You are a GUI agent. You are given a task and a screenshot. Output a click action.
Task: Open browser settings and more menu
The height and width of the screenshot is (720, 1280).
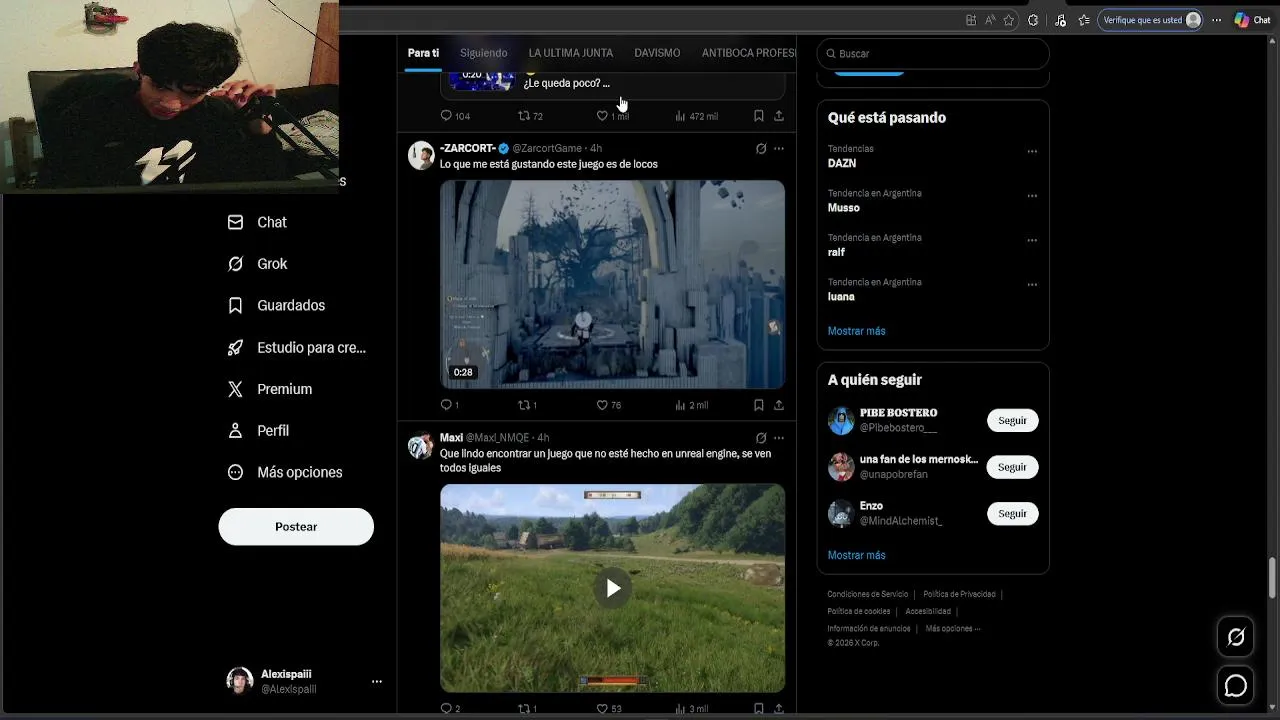coord(1217,20)
